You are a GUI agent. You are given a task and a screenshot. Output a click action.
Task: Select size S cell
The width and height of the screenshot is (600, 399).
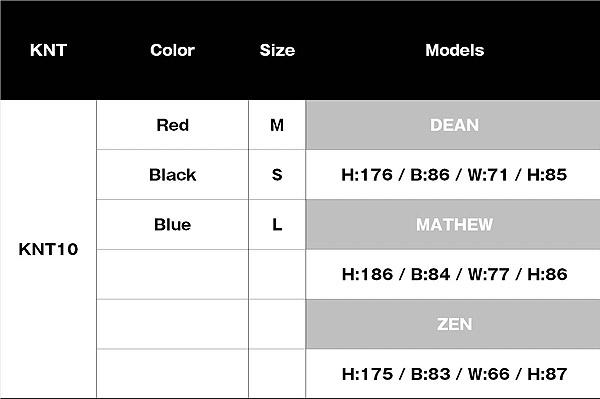[x=277, y=175]
